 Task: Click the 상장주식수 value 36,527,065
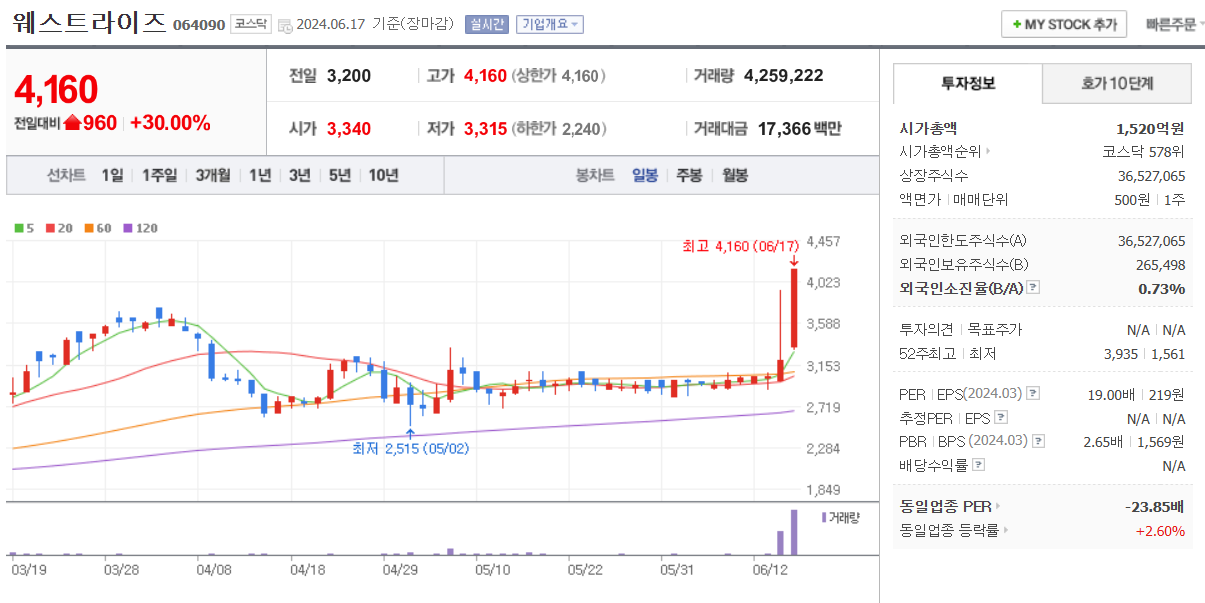click(1152, 176)
